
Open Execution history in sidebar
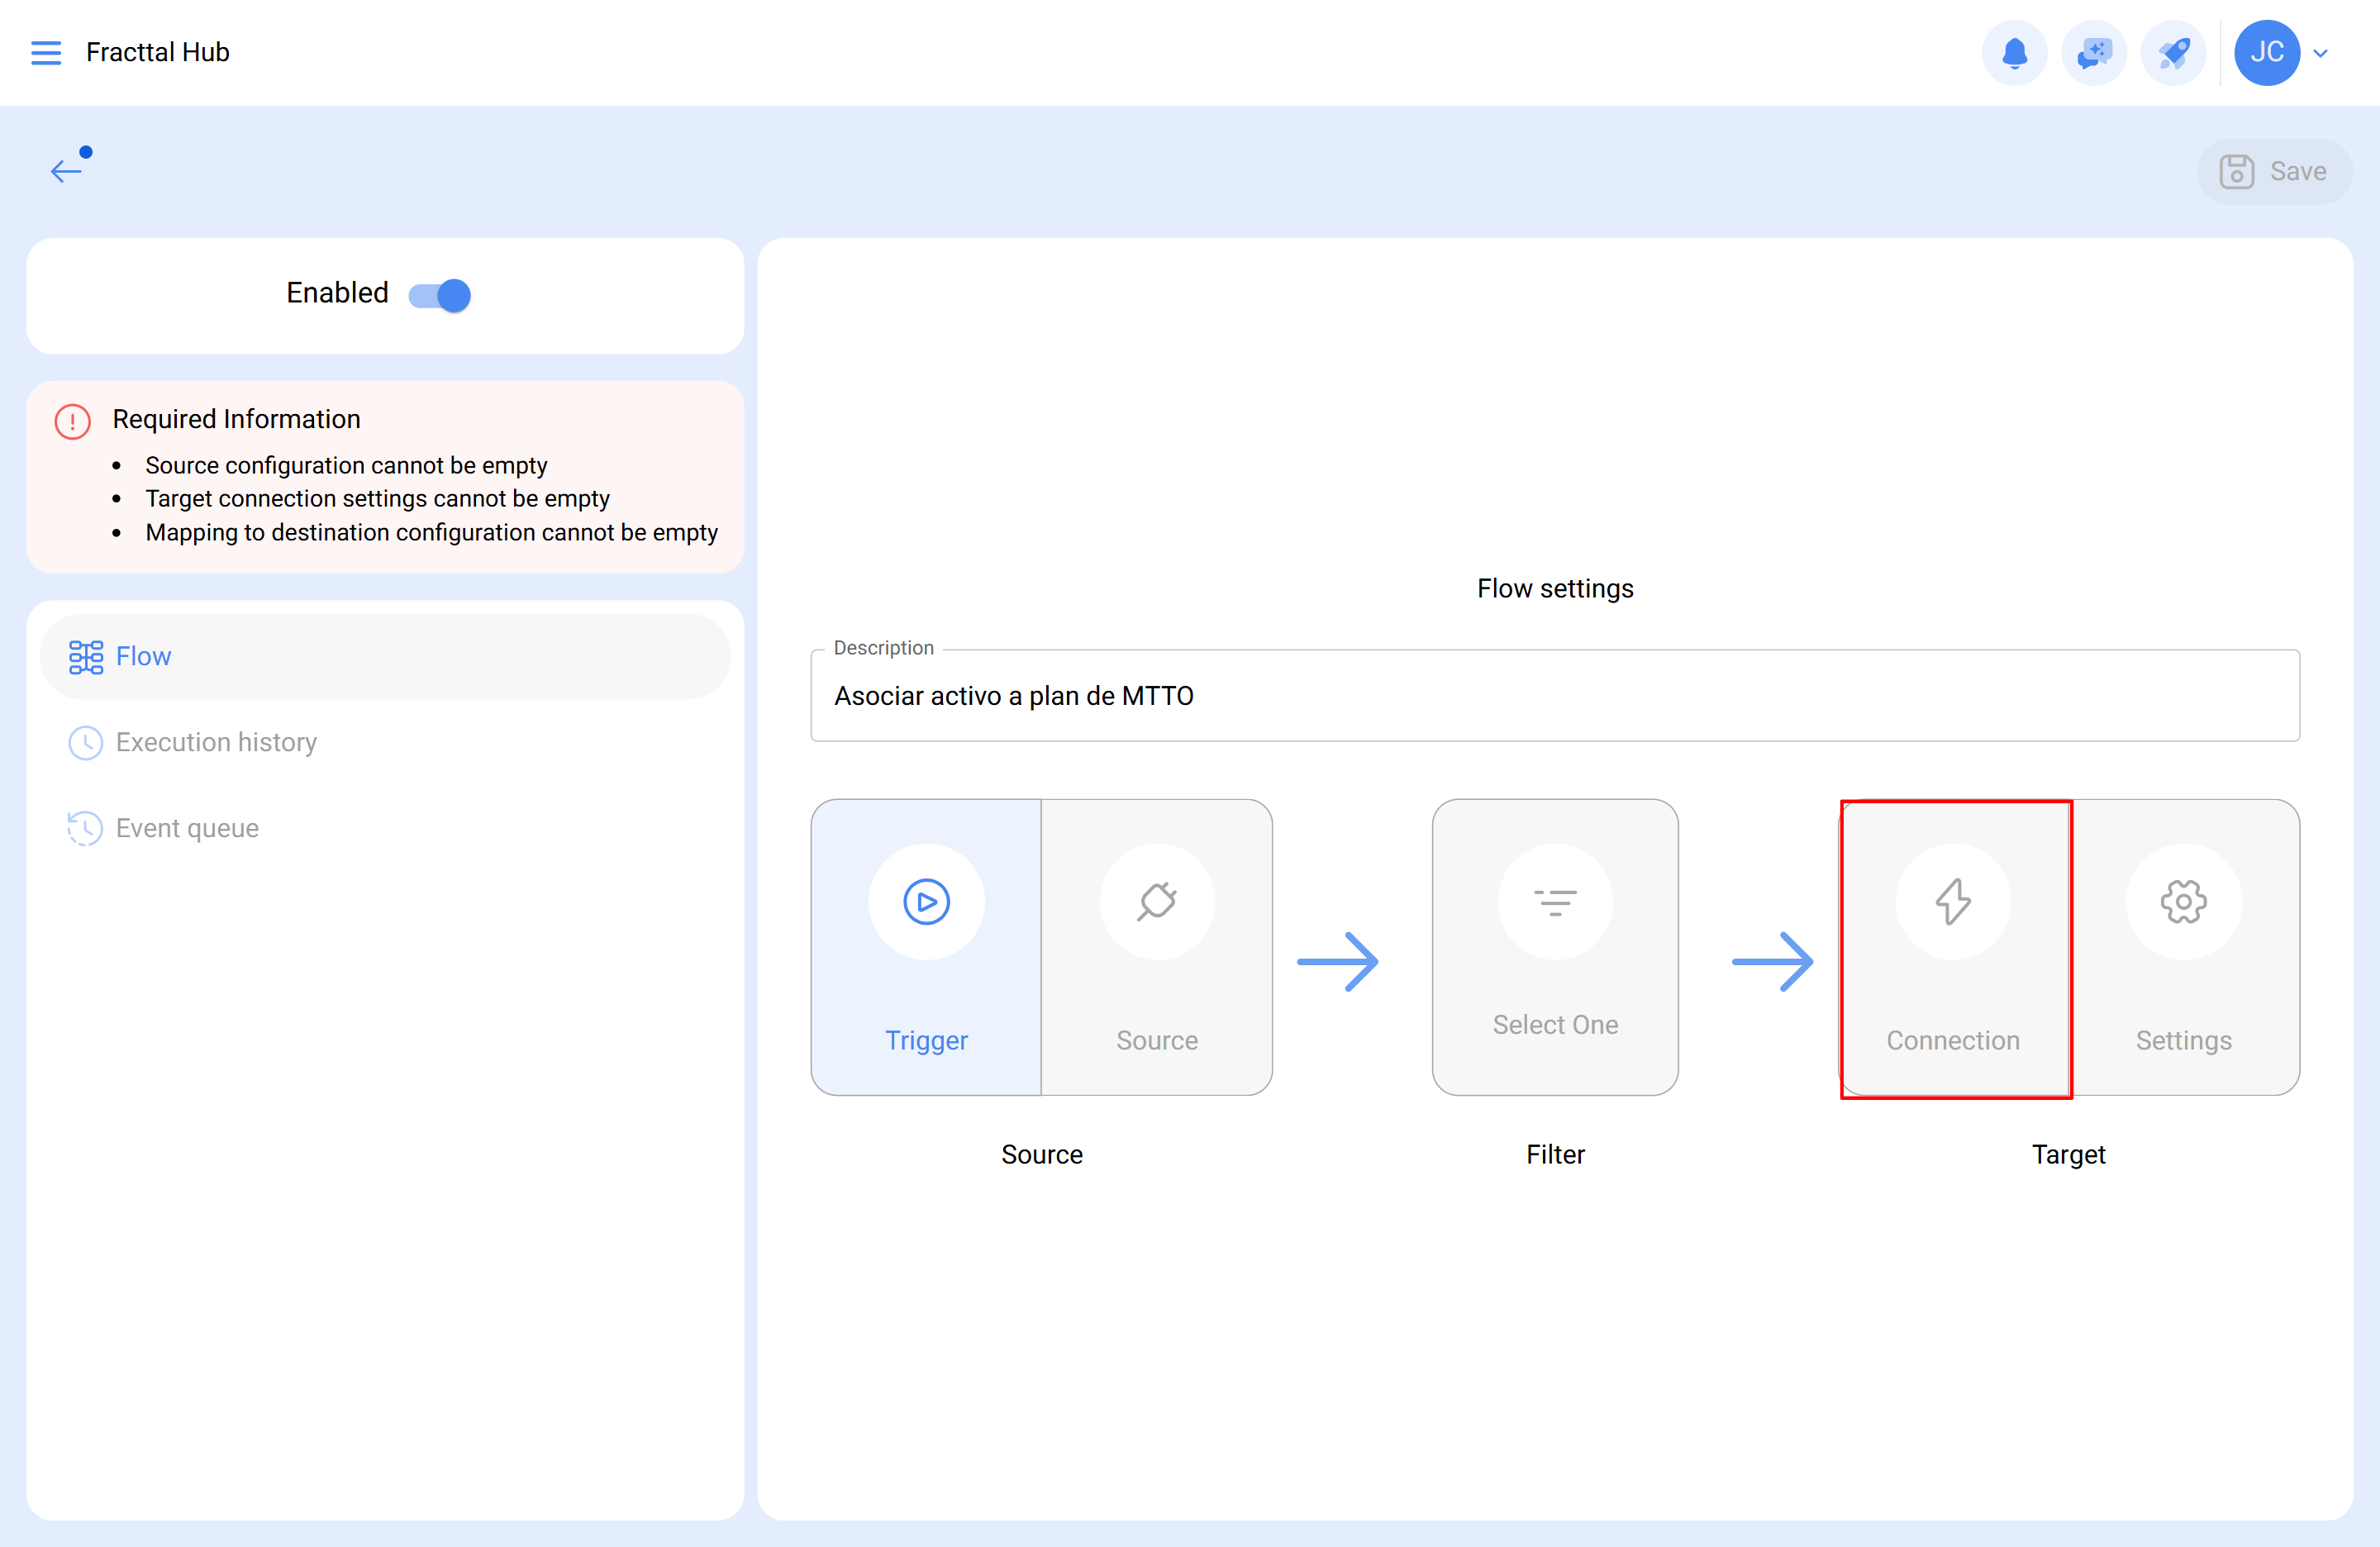coord(215,742)
